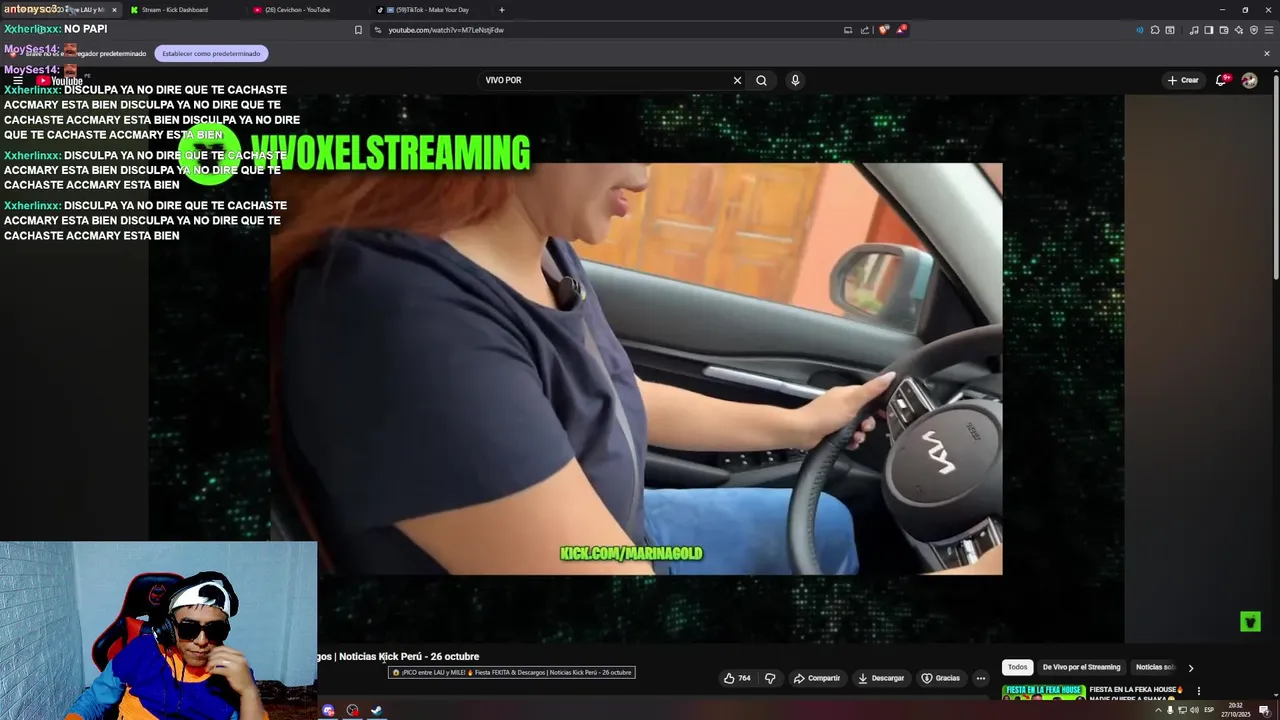Viewport: 1280px width, 720px height.
Task: Click the Gracias super thanks button
Action: (940, 678)
